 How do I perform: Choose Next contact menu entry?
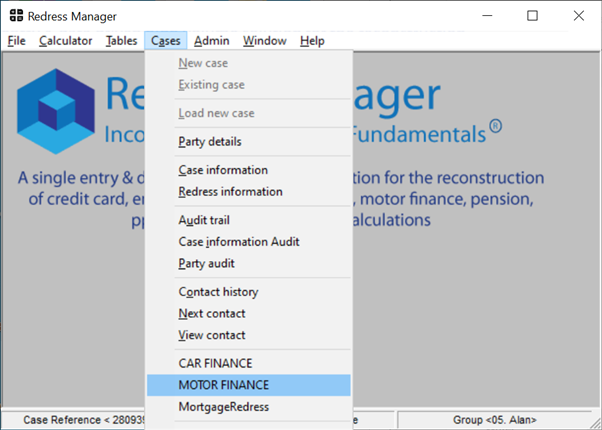pyautogui.click(x=248, y=314)
